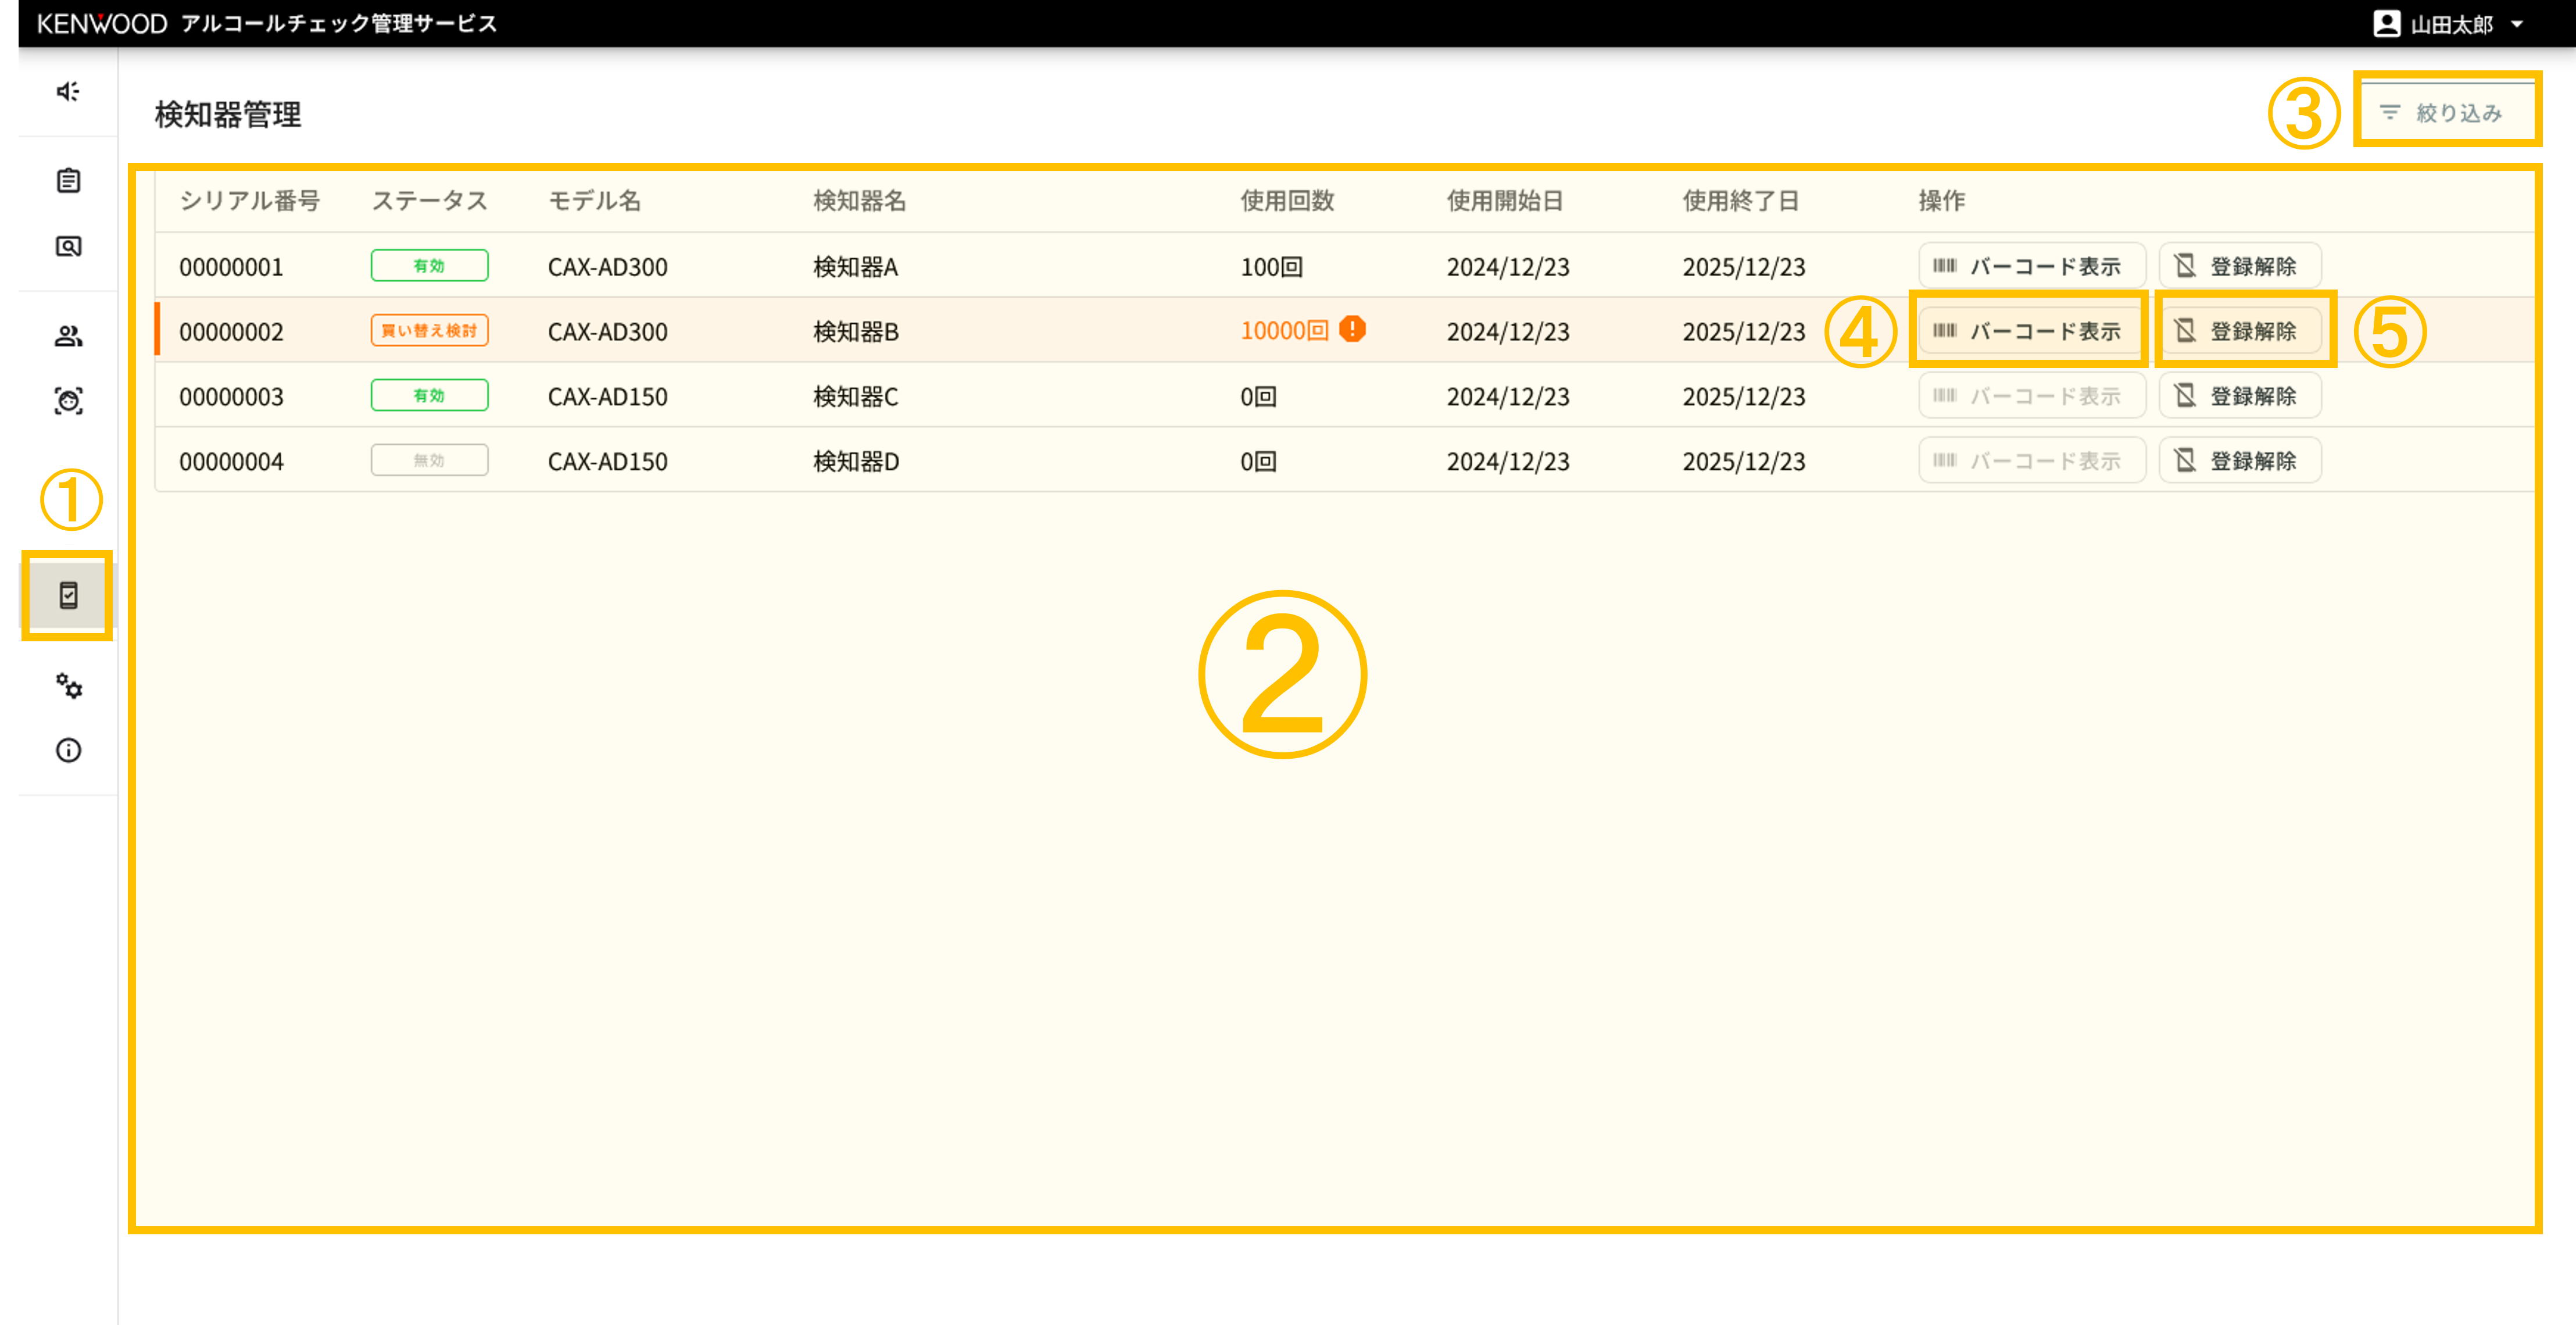Open the settings gears sidebar icon

coord(68,686)
